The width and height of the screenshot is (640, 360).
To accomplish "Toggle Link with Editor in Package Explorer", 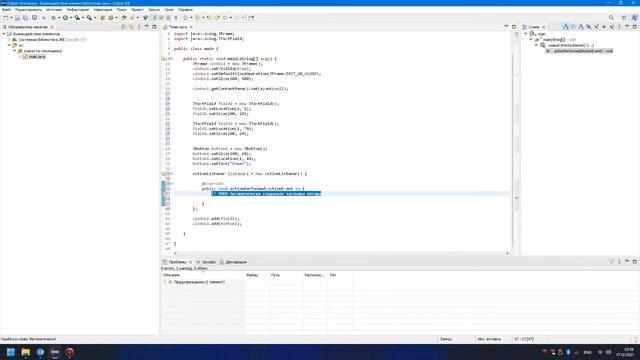I will (x=131, y=27).
